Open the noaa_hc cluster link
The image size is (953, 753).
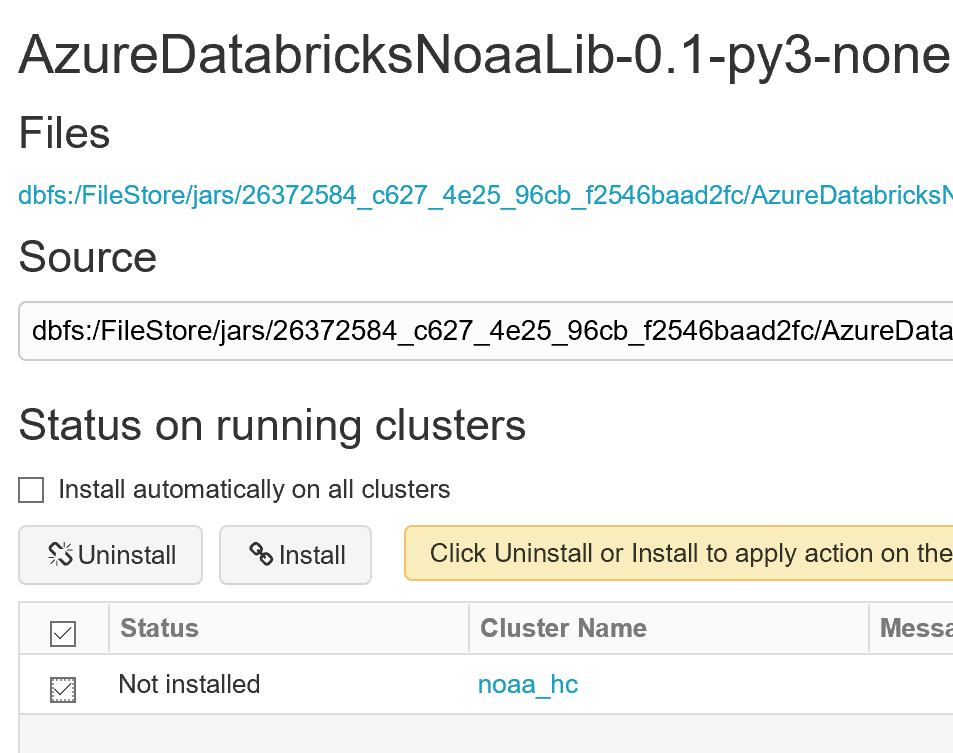(x=528, y=685)
